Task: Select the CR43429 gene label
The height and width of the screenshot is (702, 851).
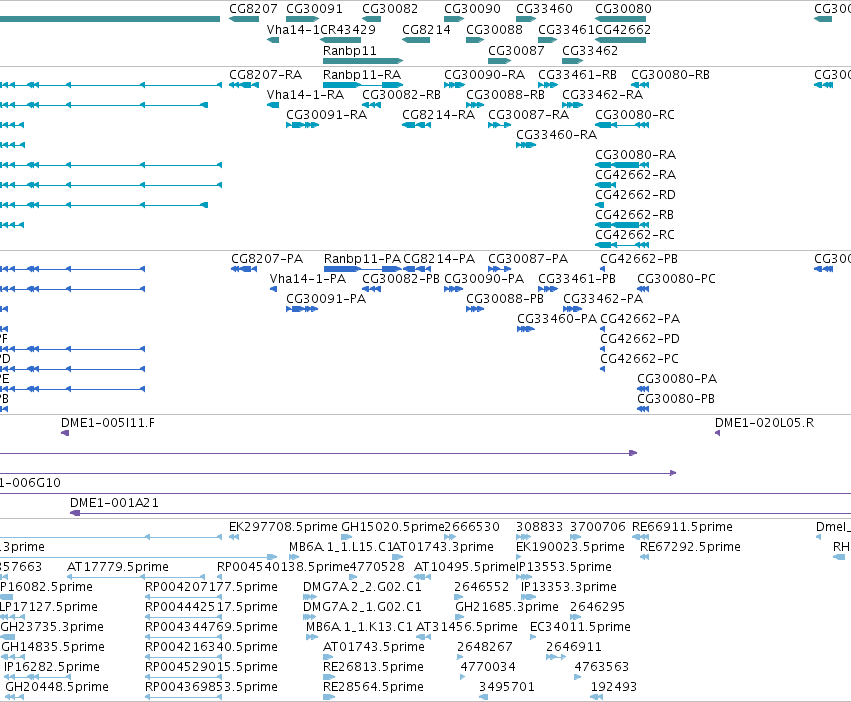Action: click(348, 29)
